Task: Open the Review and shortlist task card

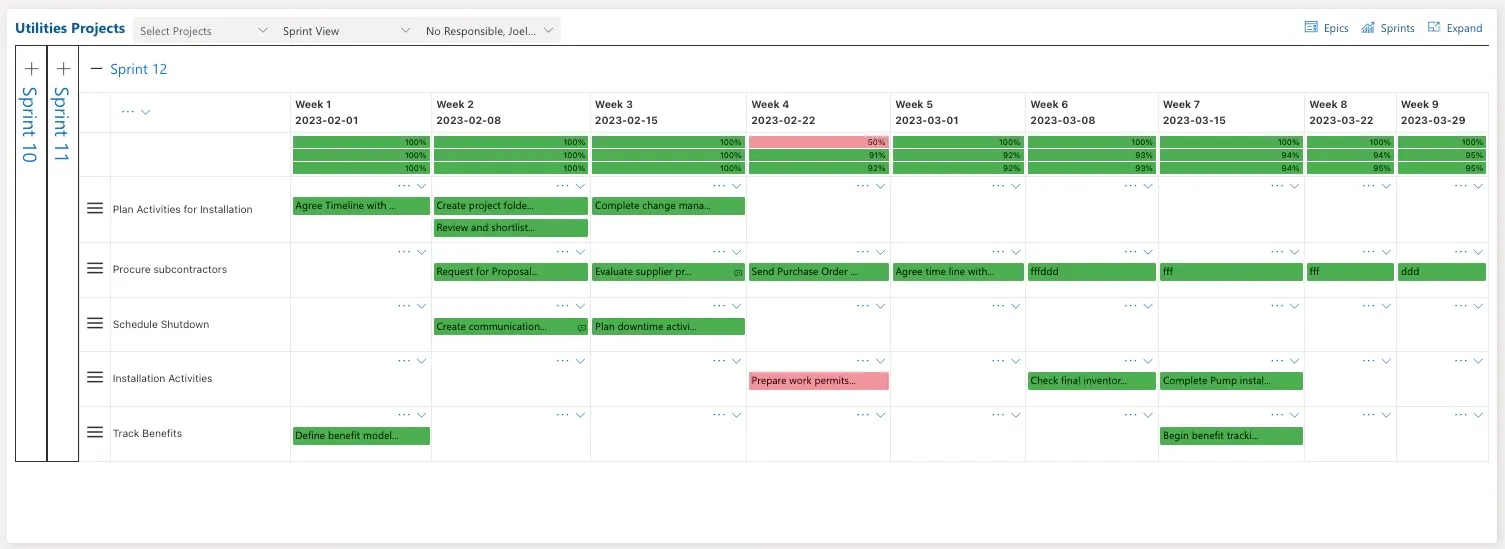Action: (x=511, y=228)
